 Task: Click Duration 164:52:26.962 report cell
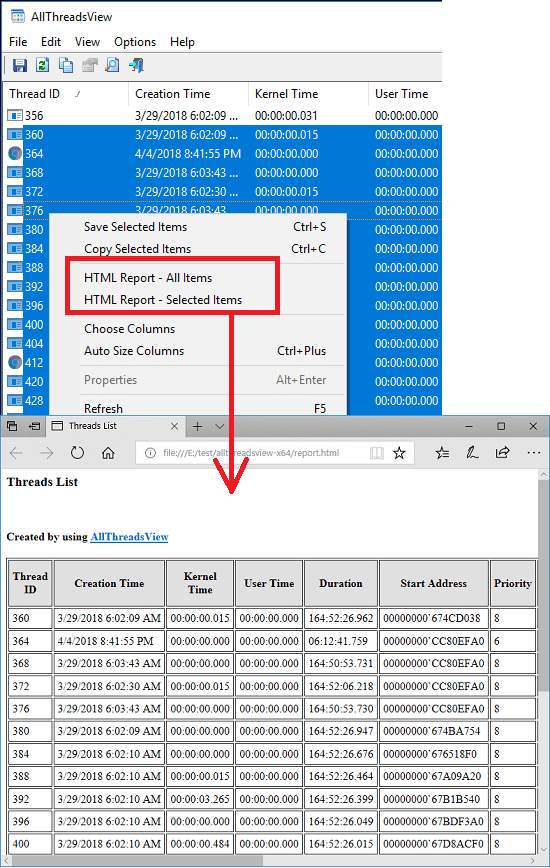coord(341,618)
